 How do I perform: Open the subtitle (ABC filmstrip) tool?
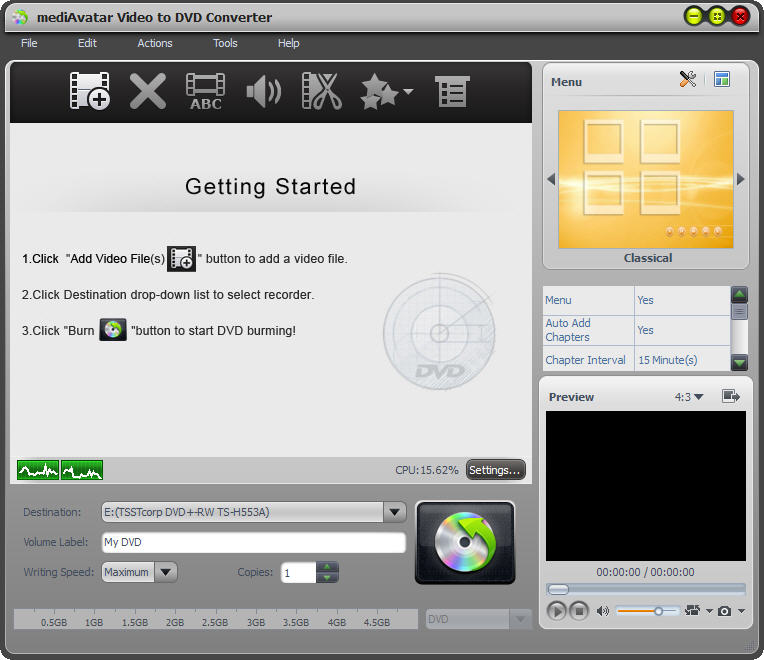point(206,91)
